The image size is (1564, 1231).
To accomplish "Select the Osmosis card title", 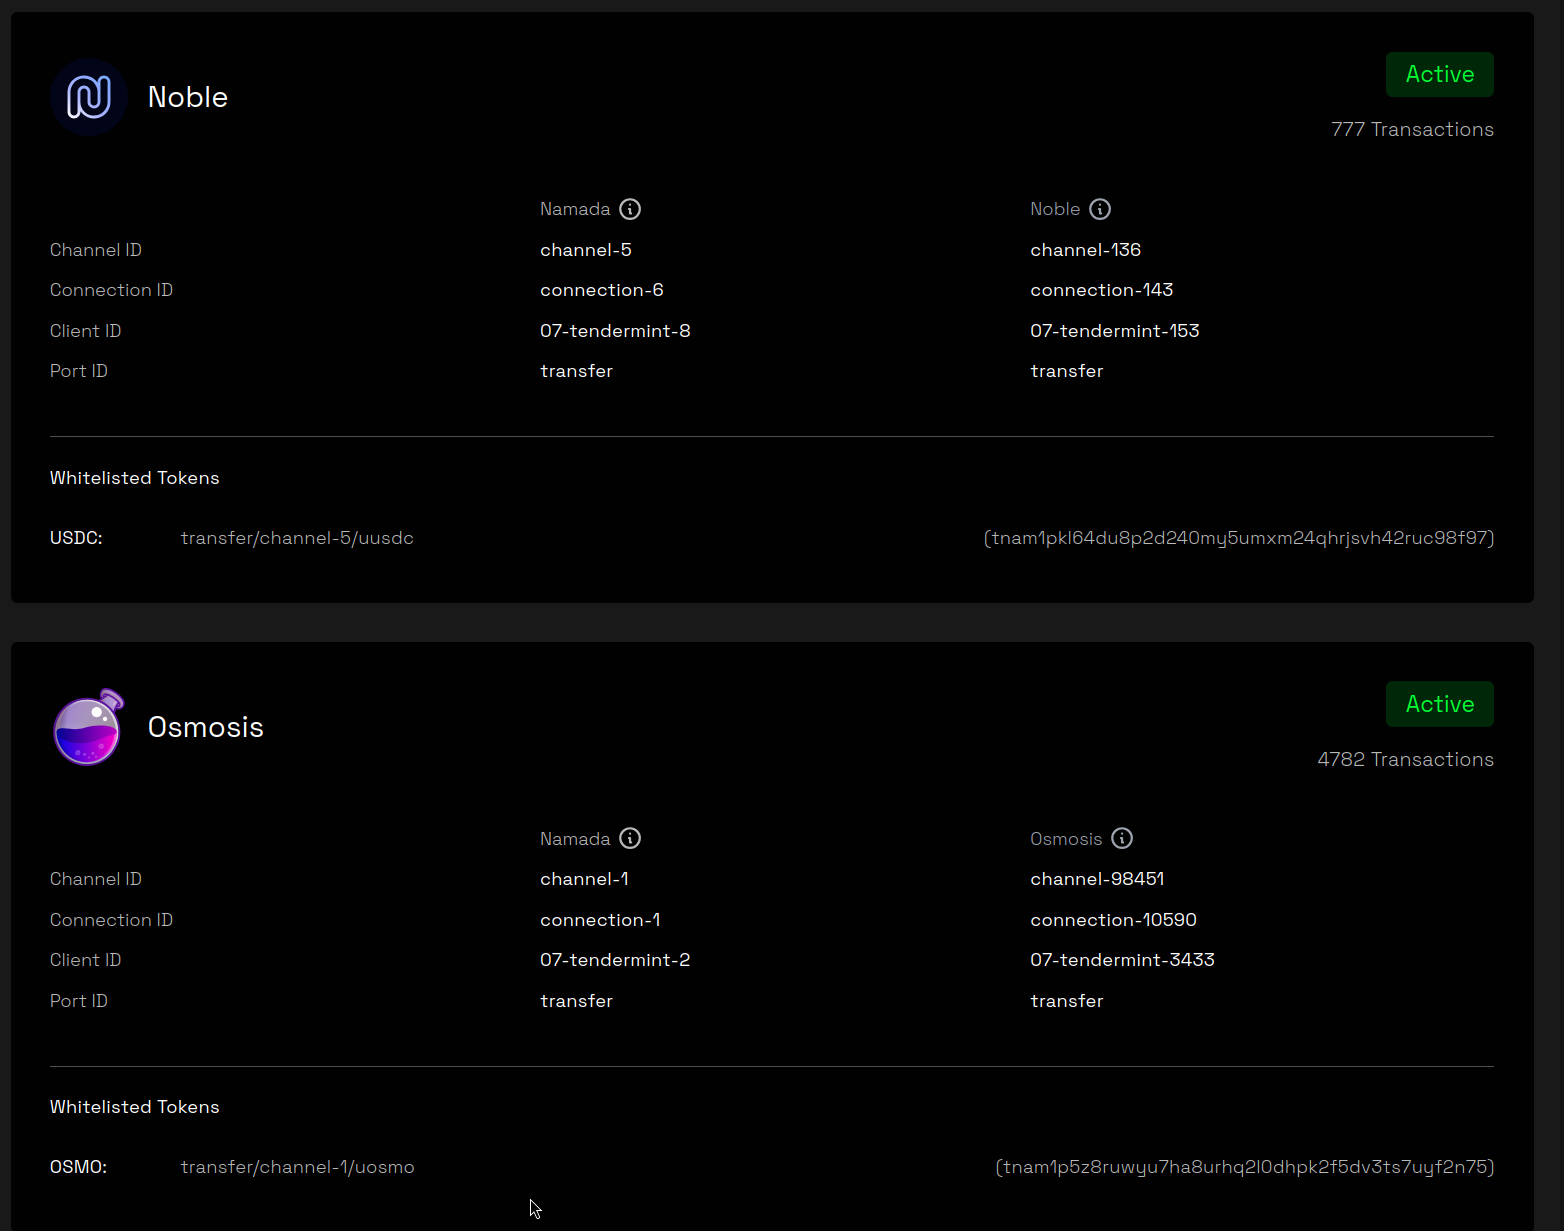I will tap(206, 727).
